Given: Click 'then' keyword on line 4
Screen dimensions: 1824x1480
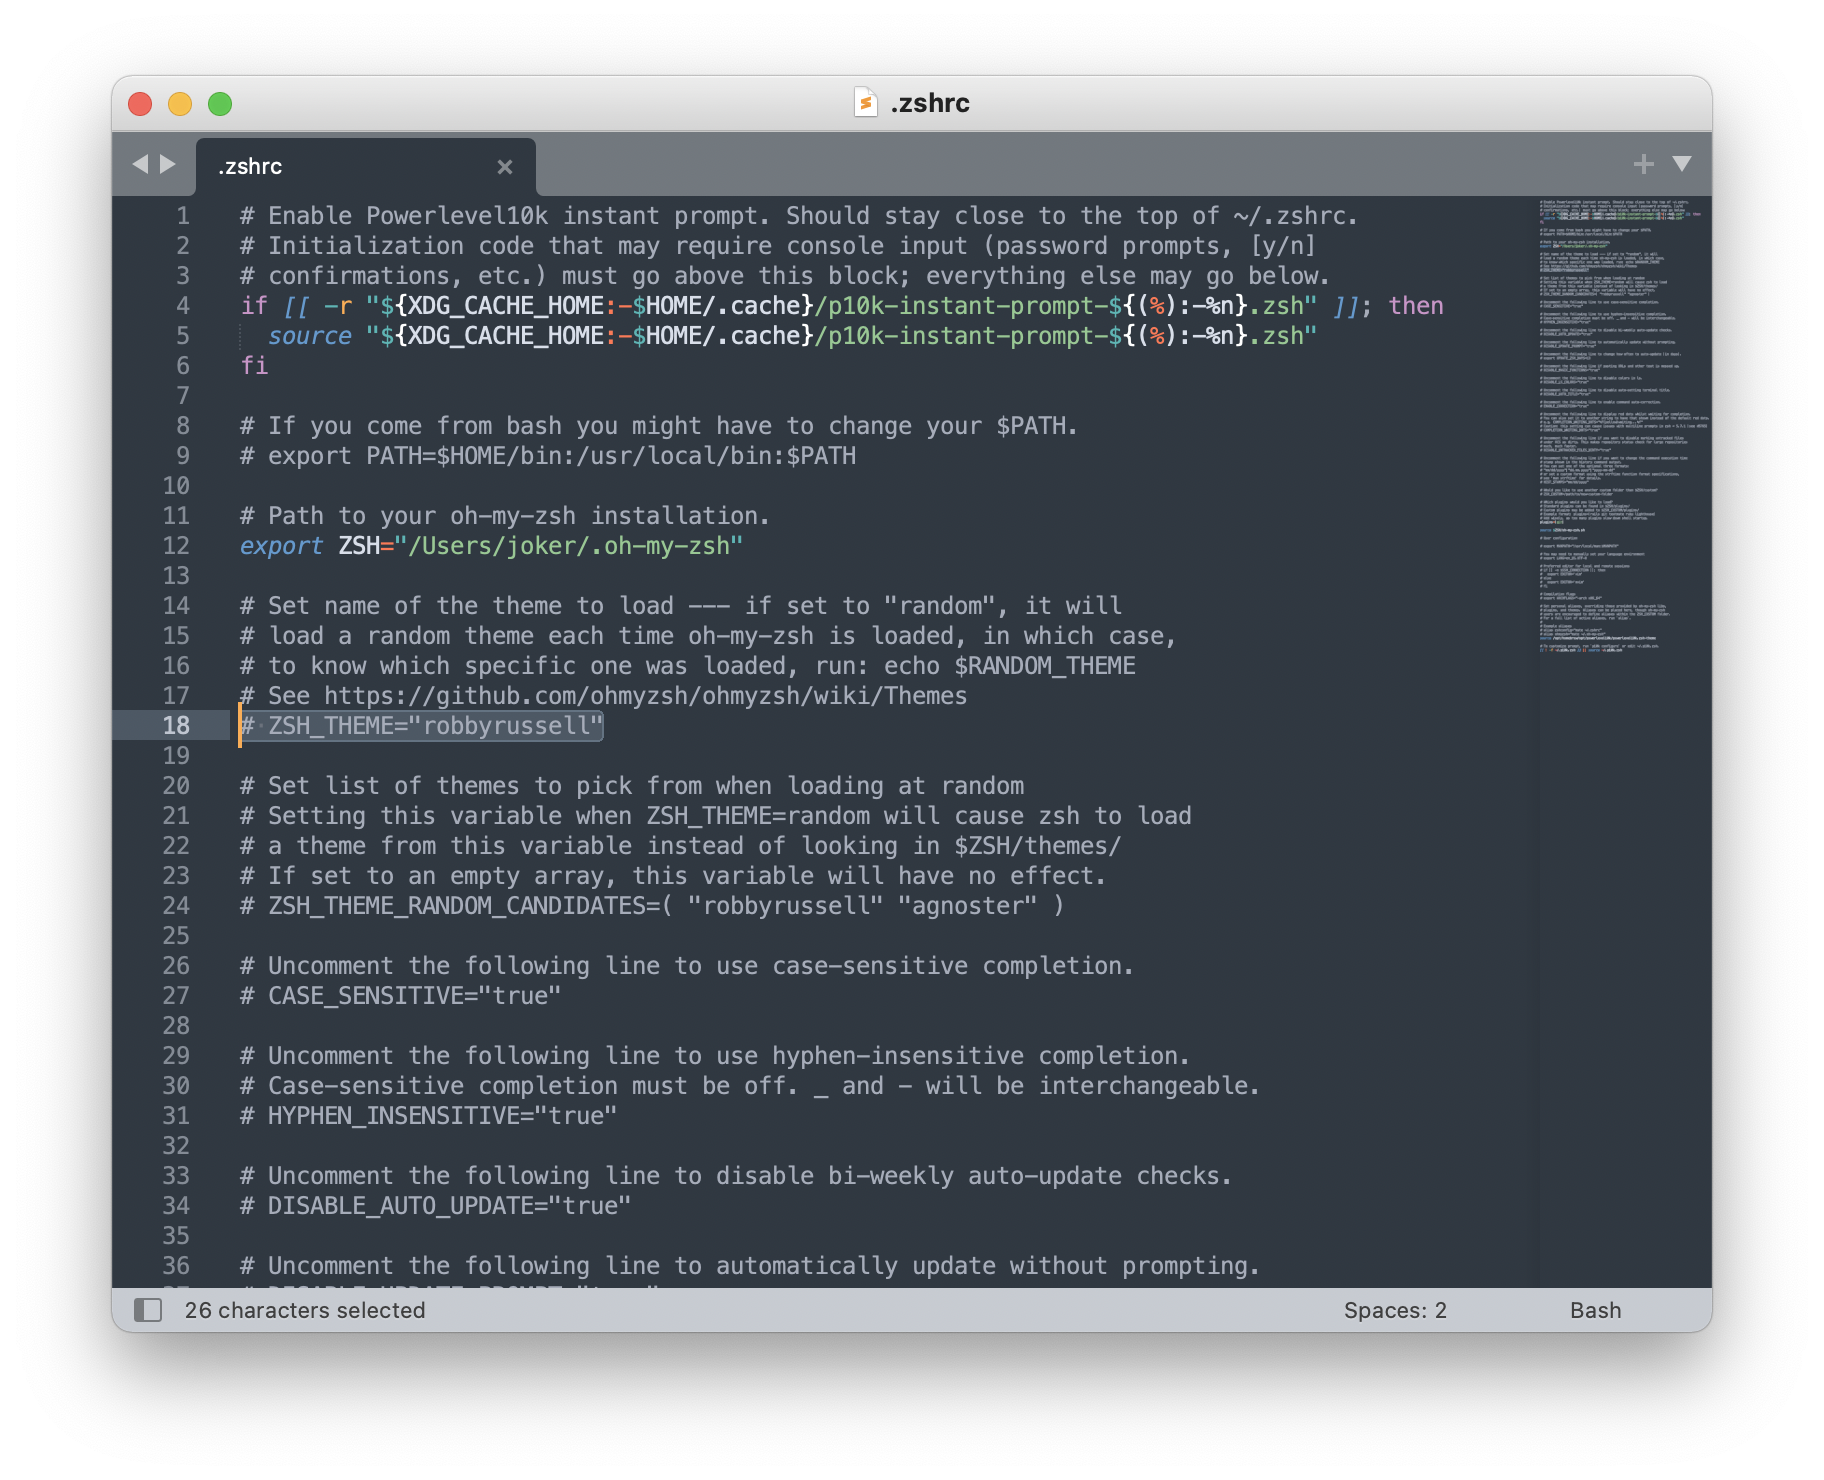Looking at the screenshot, I should 1416,306.
